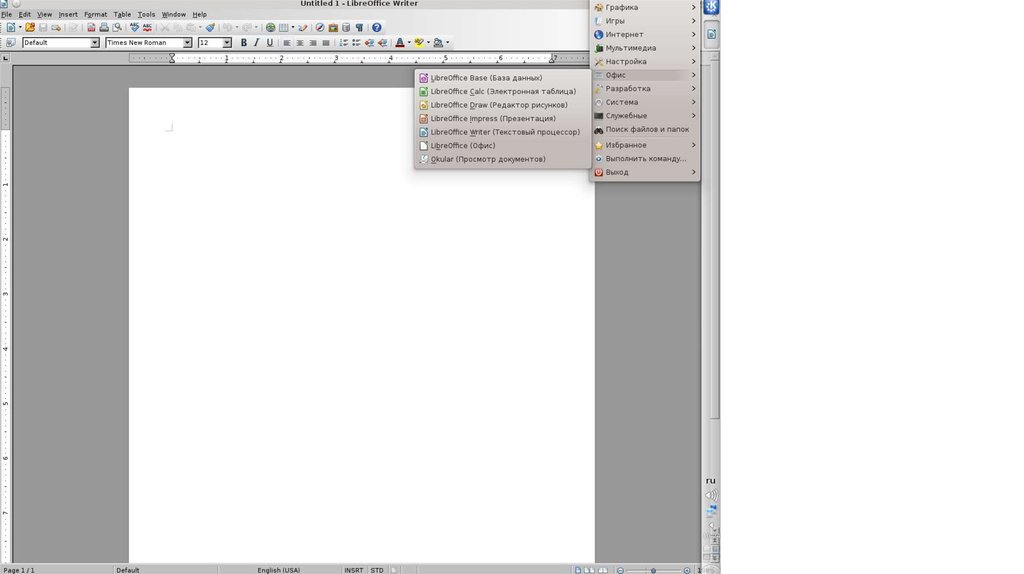Open the Help menu
Viewport: 1024px width, 574px height.
[x=199, y=14]
